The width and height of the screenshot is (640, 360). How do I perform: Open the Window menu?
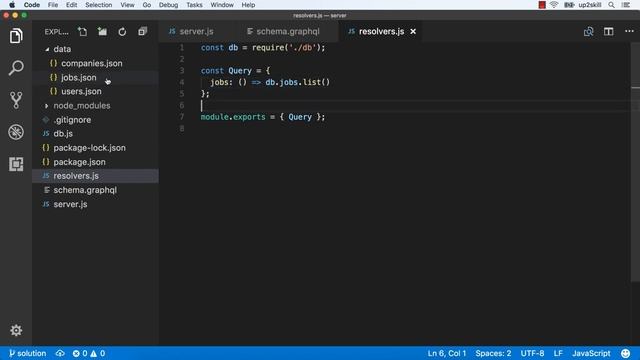click(x=222, y=5)
